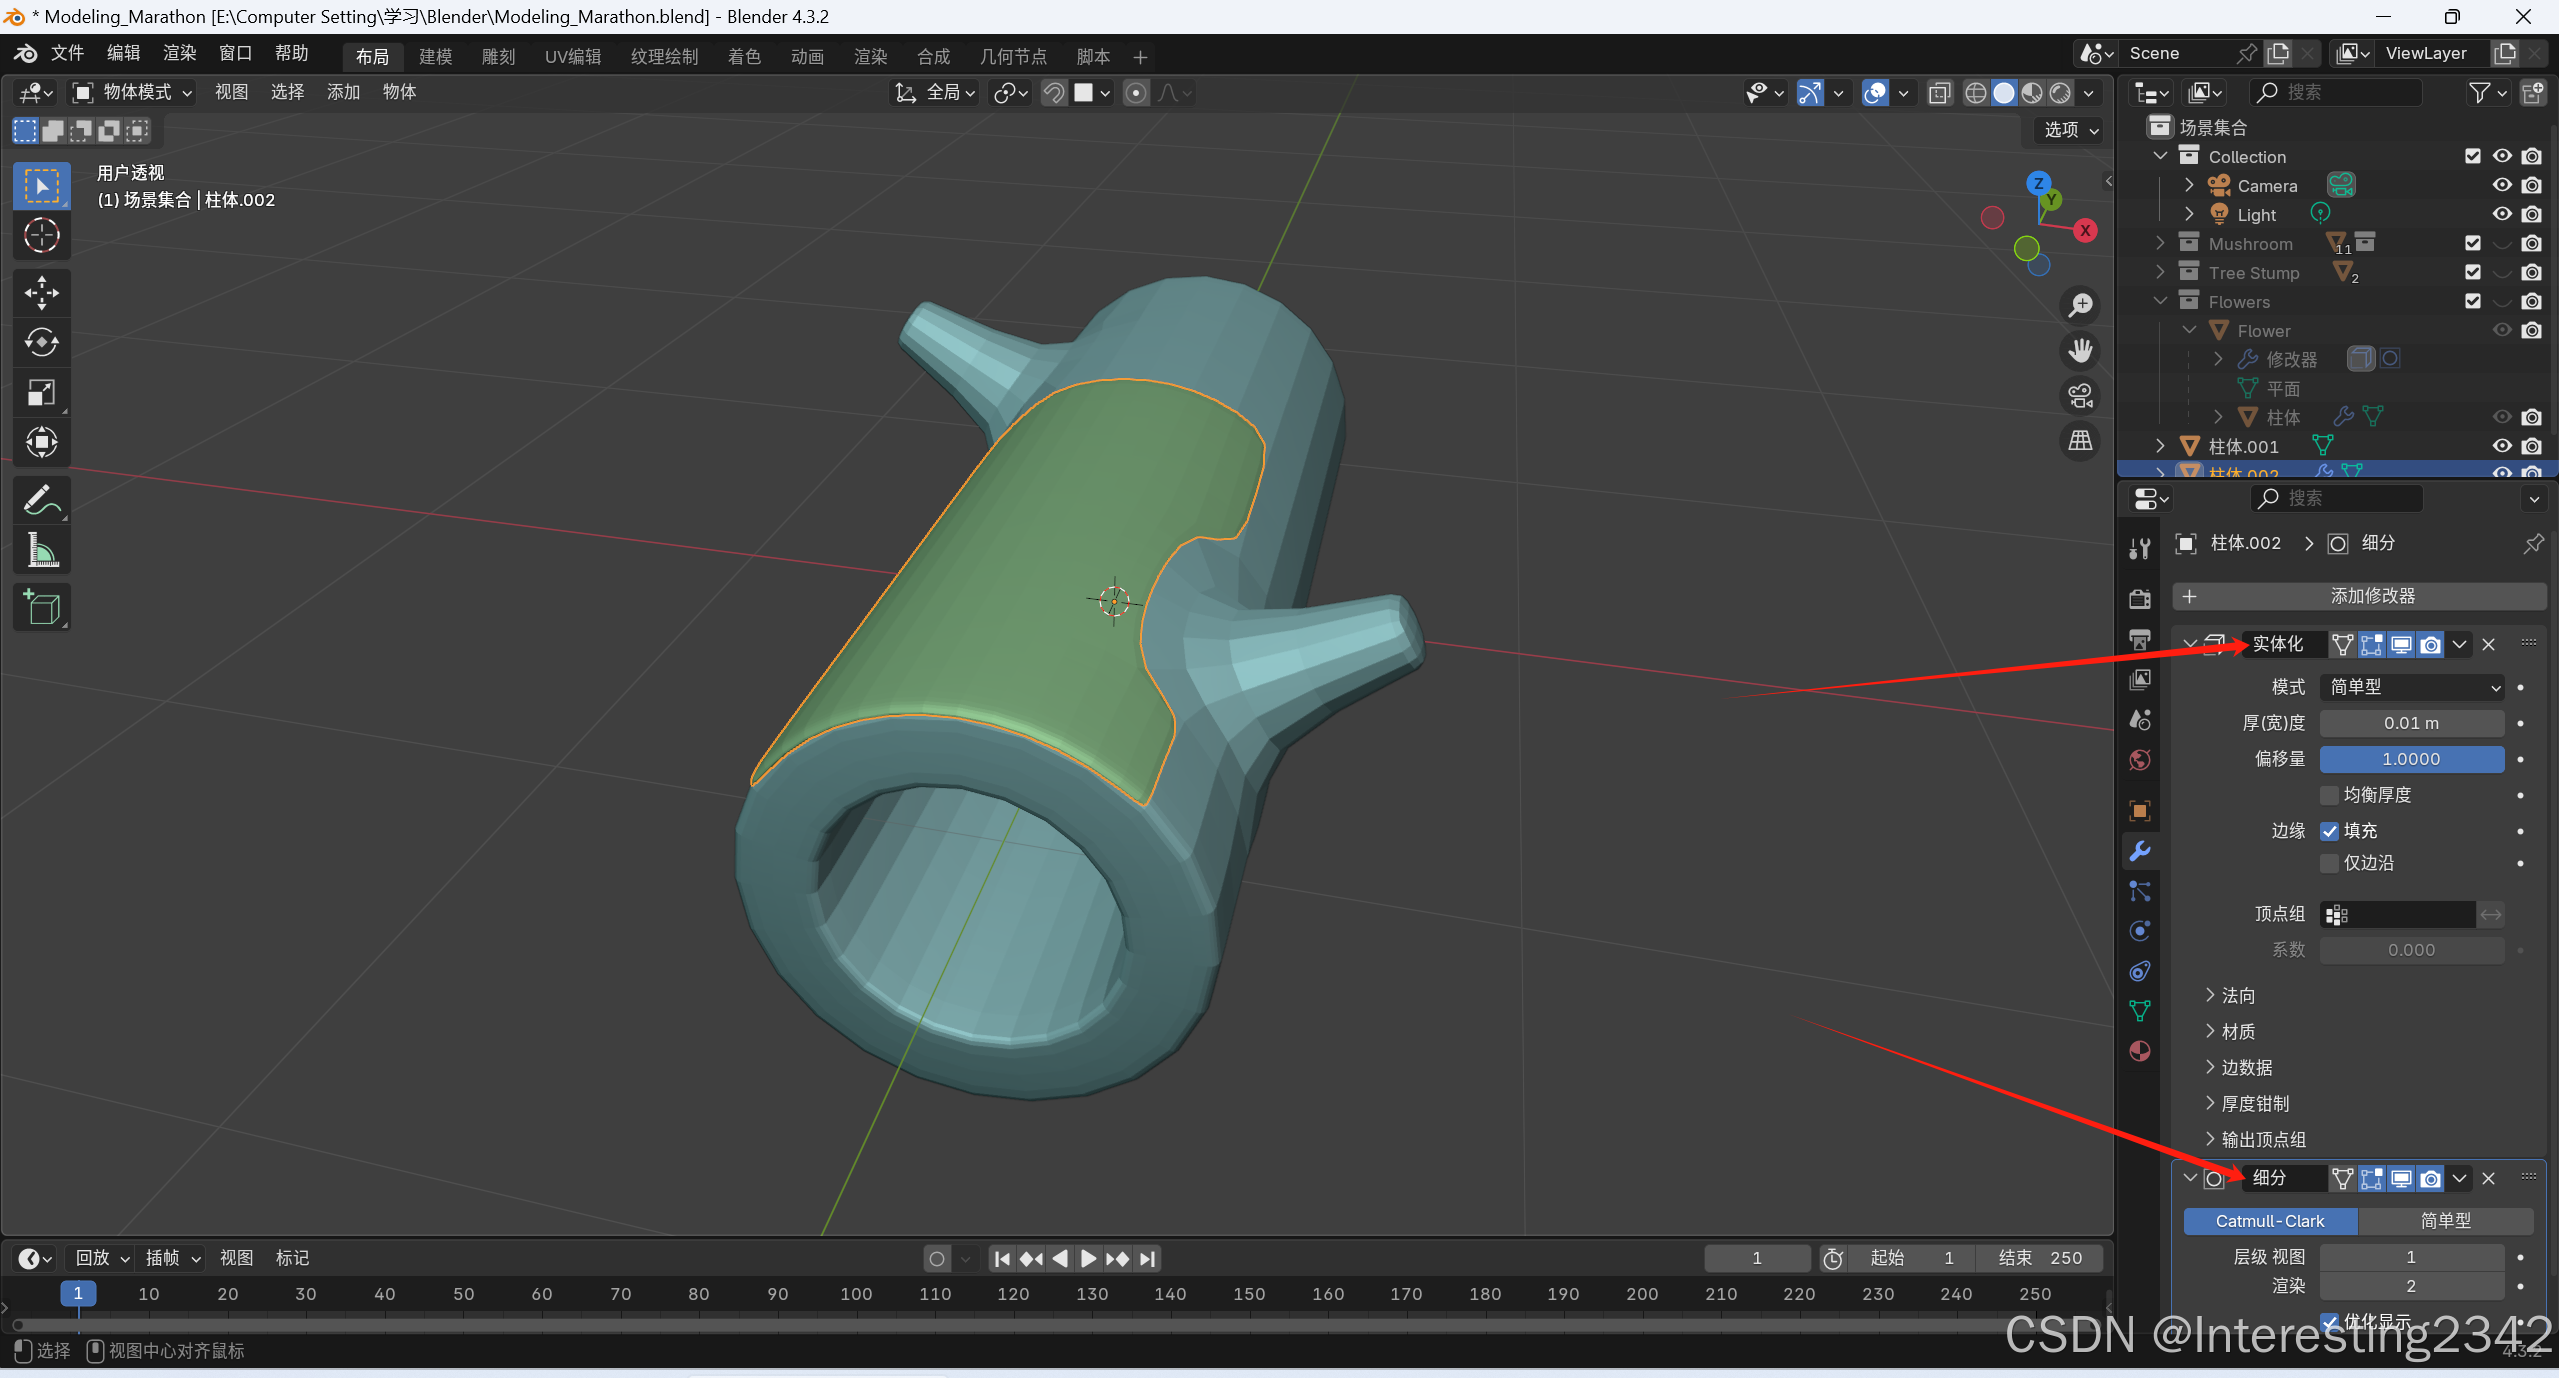Switch to perspective/orthographic grid view icon
Screen dimensions: 2559x1378
2081,441
